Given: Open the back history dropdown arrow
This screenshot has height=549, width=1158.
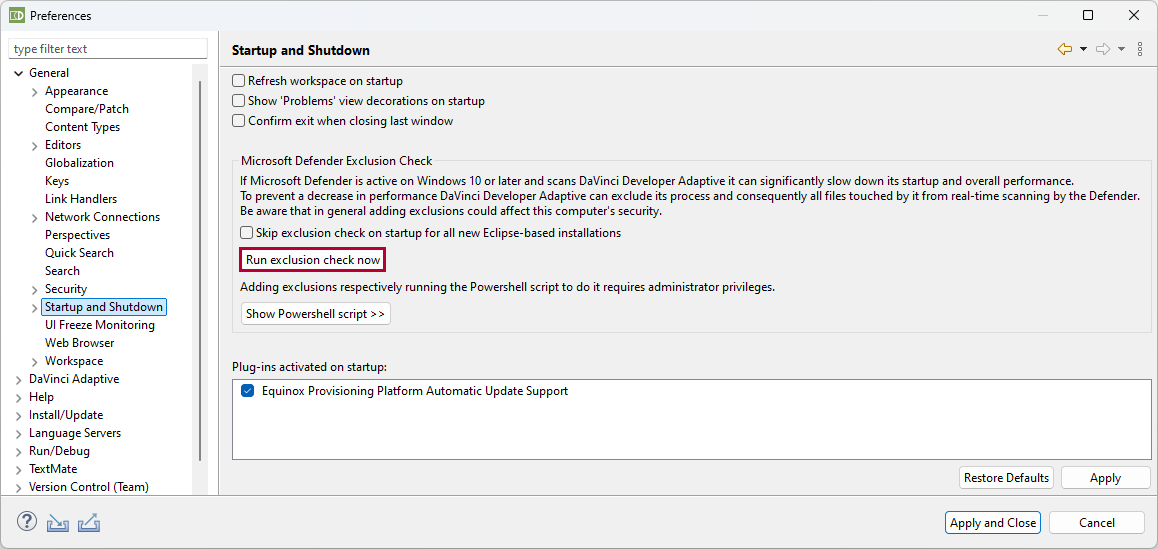Looking at the screenshot, I should (1083, 50).
